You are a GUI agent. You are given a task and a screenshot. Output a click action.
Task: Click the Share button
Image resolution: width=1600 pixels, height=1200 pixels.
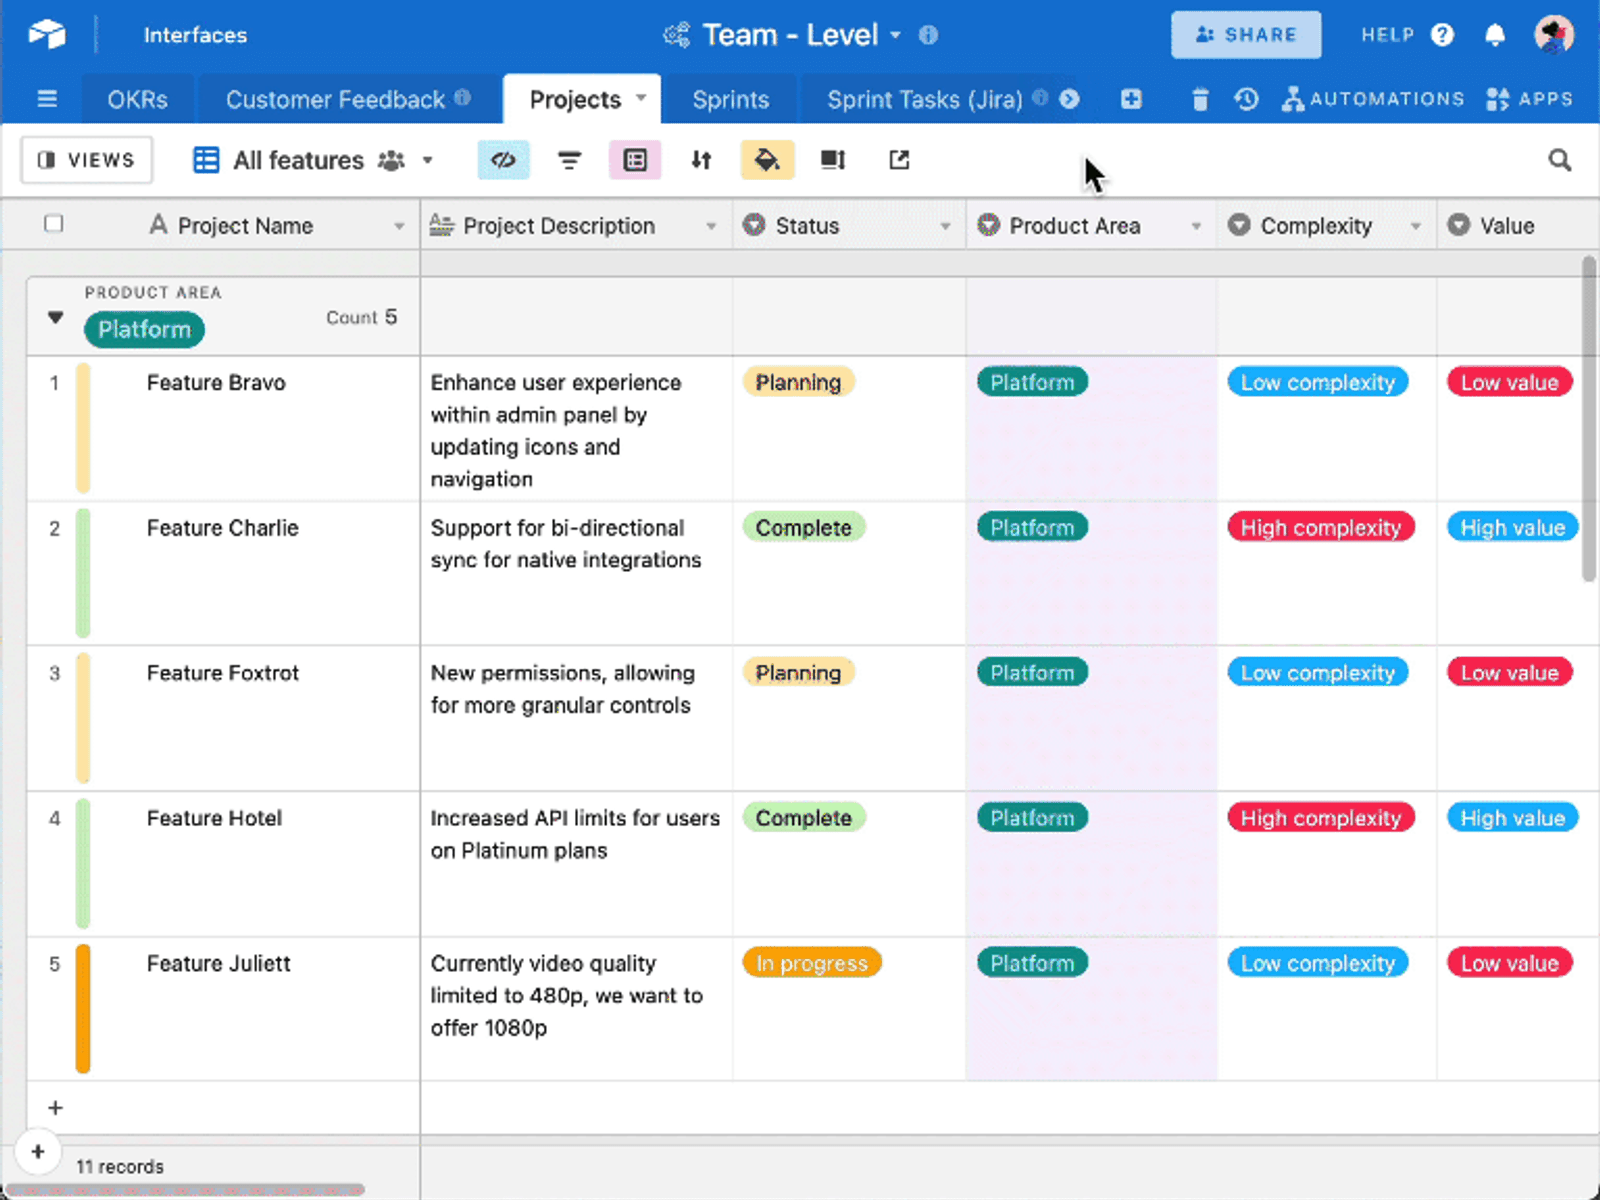1246,35
